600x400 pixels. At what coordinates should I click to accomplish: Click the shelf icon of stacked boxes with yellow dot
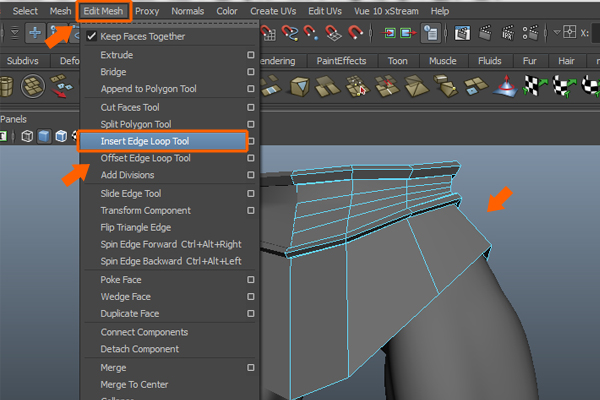445,86
